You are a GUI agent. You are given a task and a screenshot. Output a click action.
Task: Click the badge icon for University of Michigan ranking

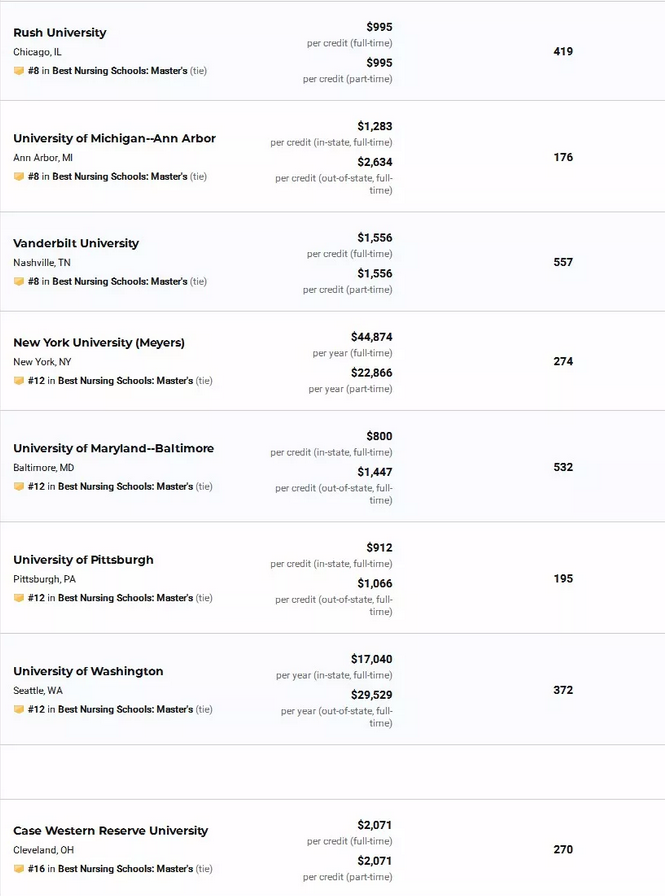pyautogui.click(x=19, y=177)
